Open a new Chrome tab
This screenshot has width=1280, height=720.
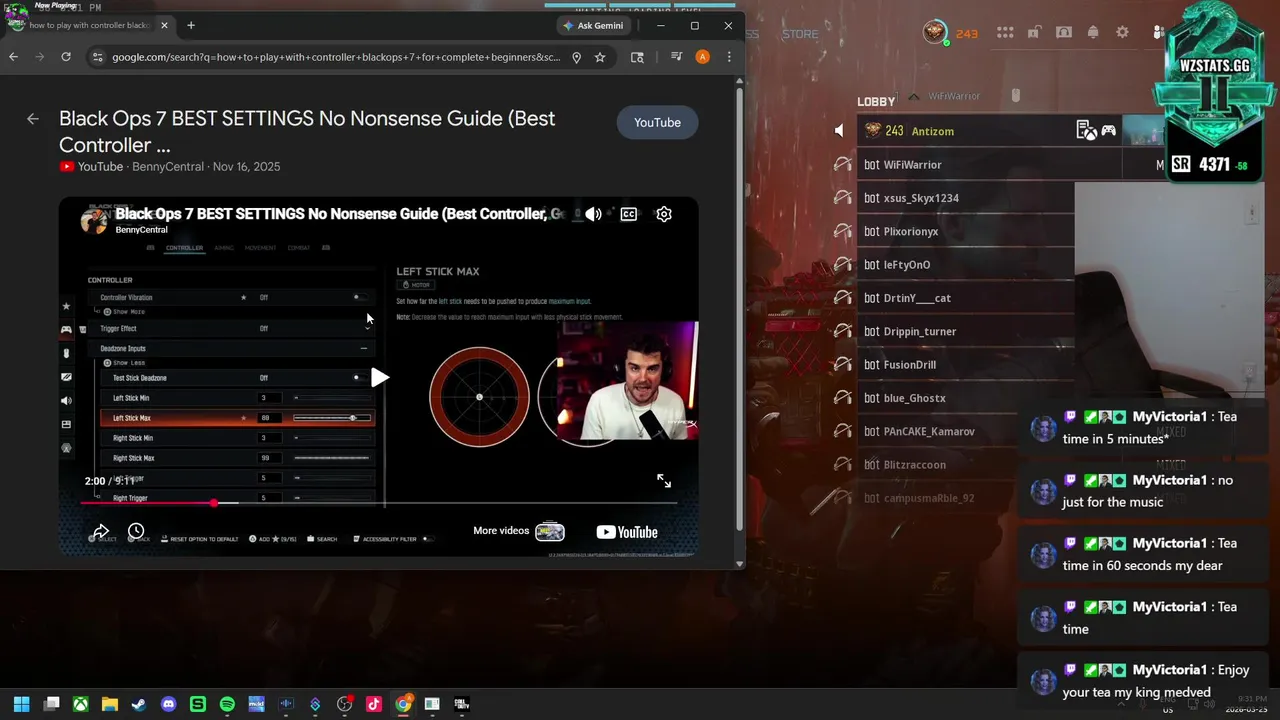(x=191, y=25)
